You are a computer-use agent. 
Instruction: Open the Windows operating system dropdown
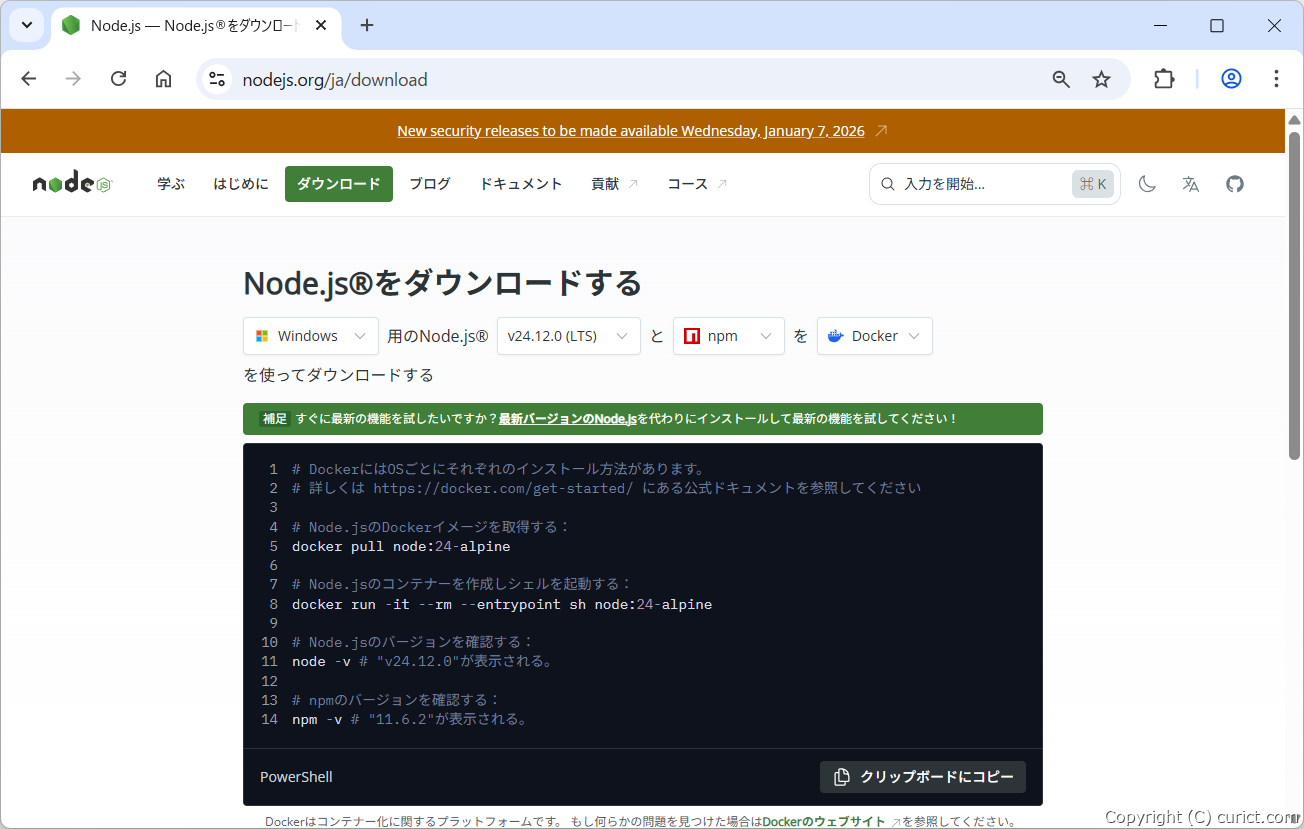(310, 336)
